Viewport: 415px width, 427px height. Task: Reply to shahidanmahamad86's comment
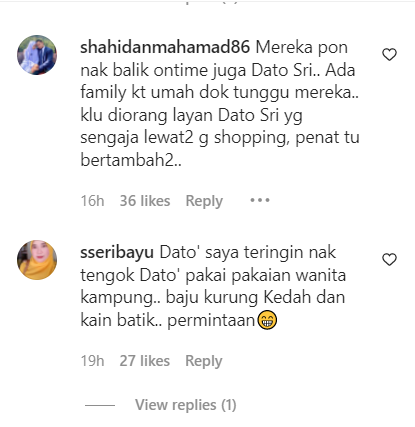[x=204, y=201]
